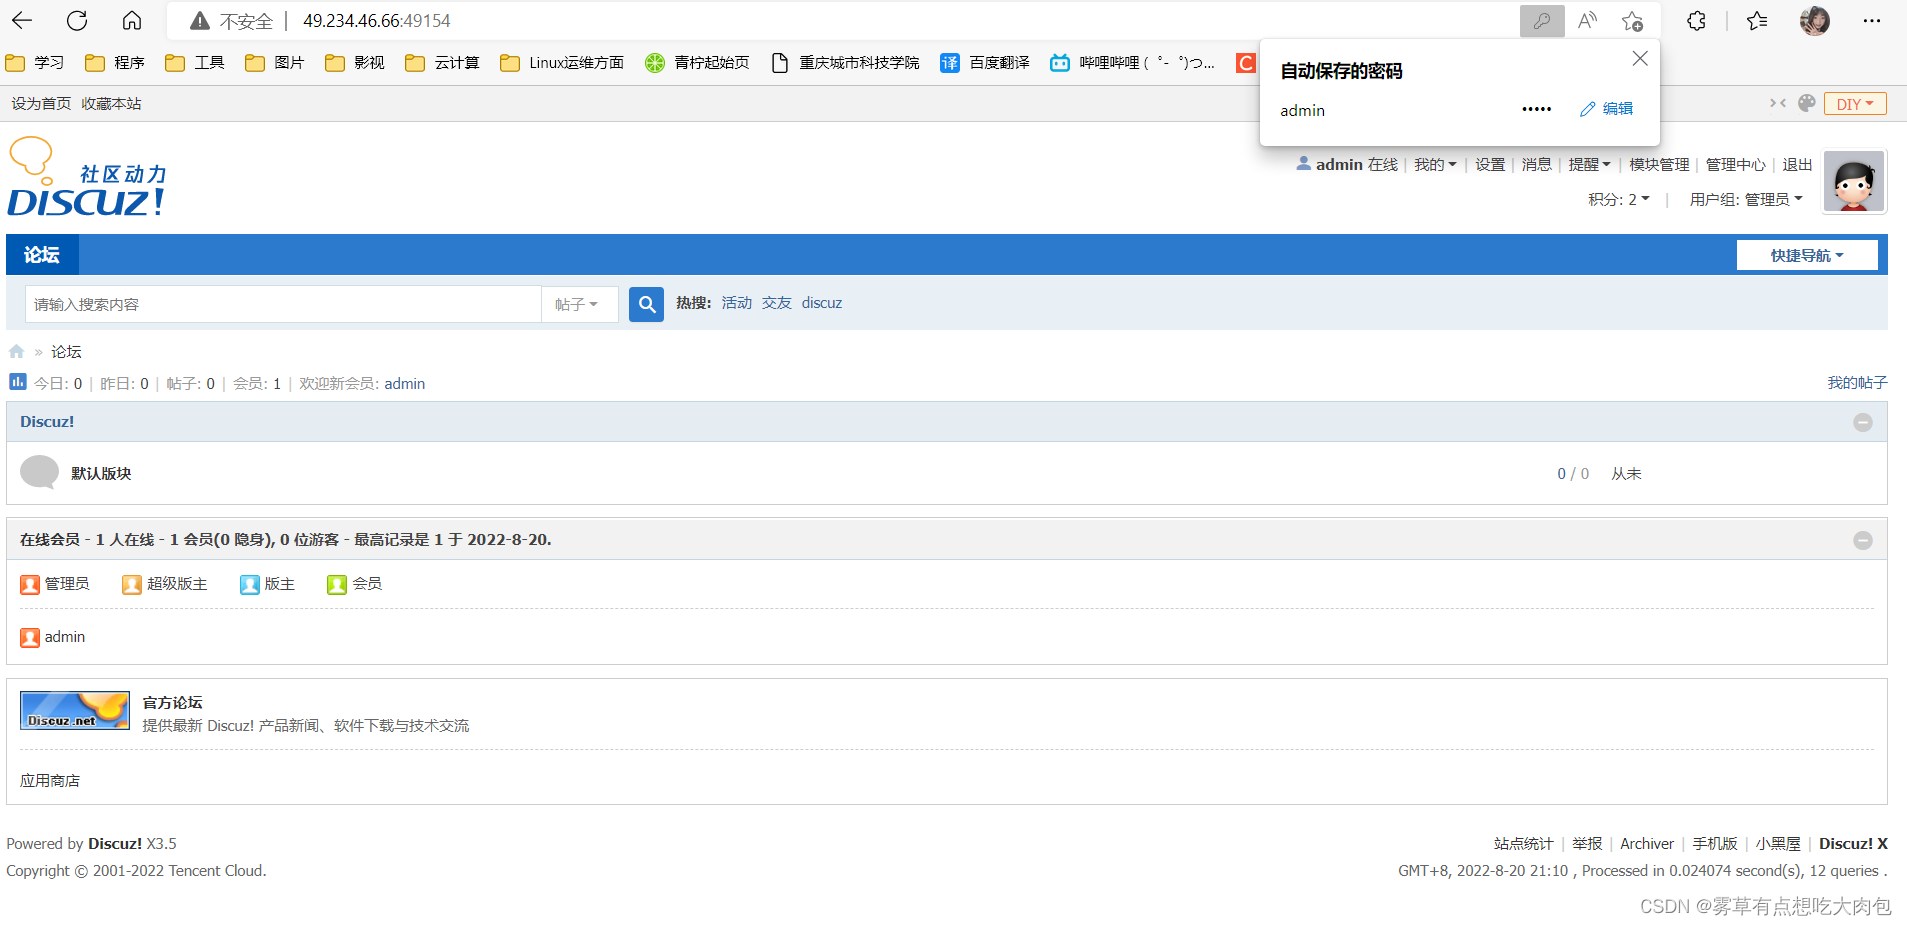Open the Linux运维方面 bookmark folder
1907x926 pixels.
[x=562, y=63]
